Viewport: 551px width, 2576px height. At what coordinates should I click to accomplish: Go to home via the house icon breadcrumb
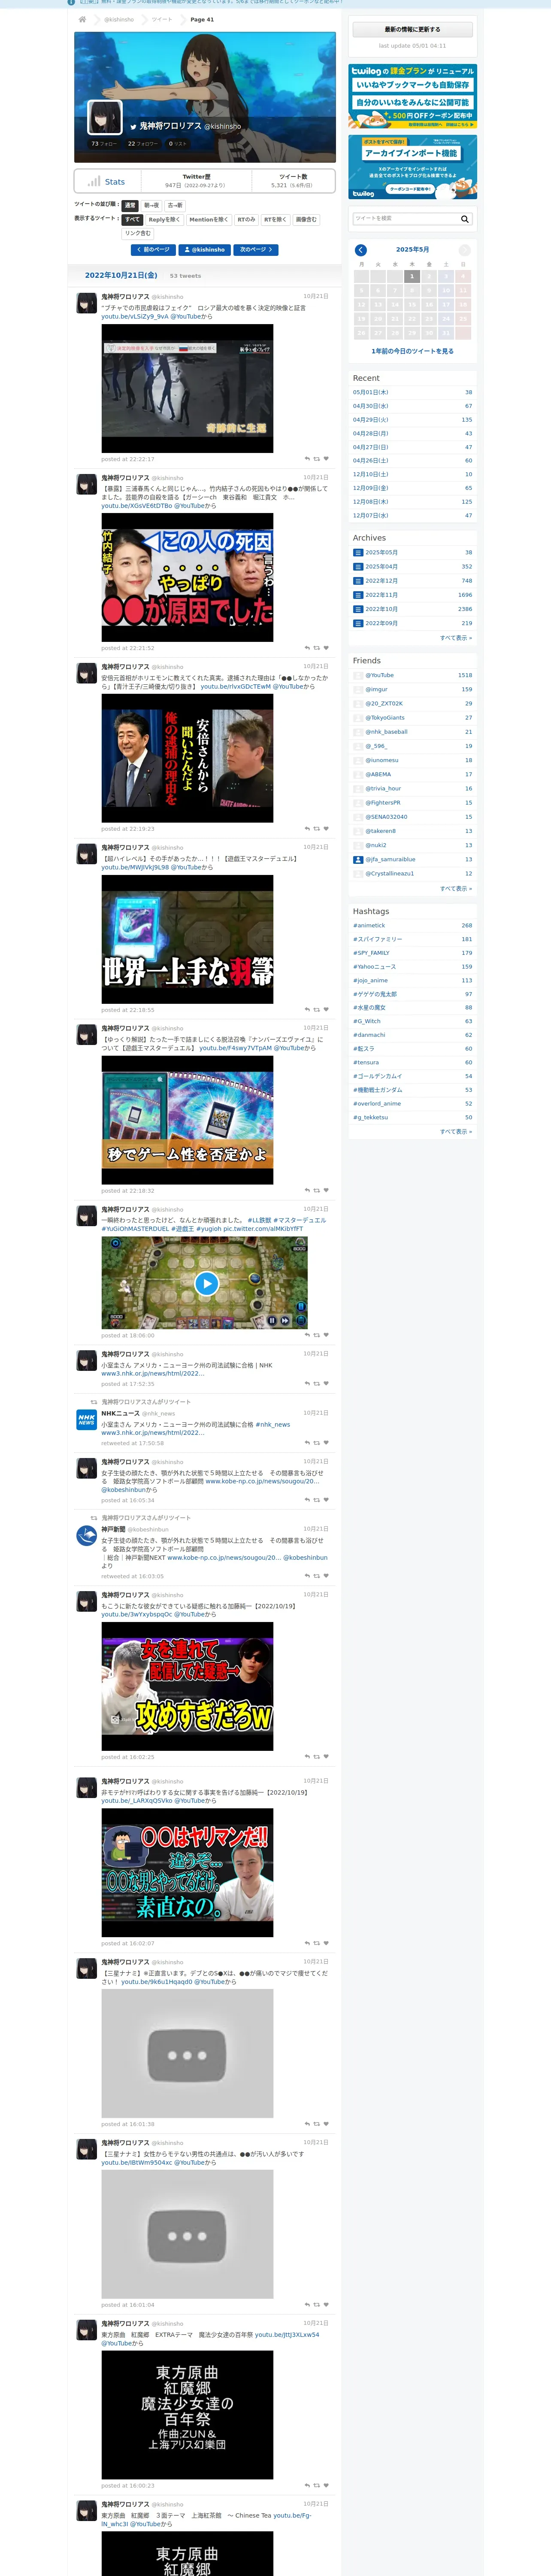(83, 19)
